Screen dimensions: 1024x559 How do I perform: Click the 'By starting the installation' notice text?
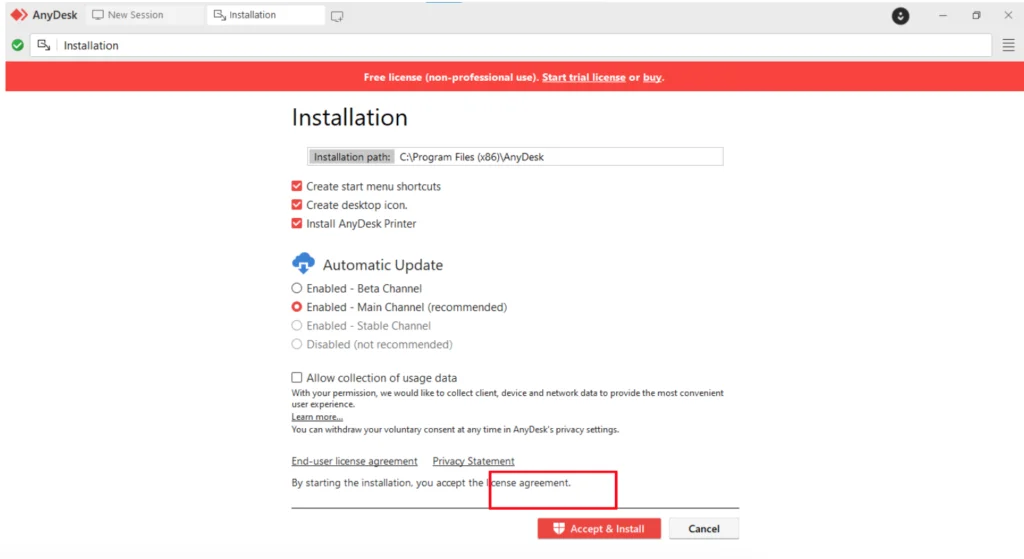(431, 483)
